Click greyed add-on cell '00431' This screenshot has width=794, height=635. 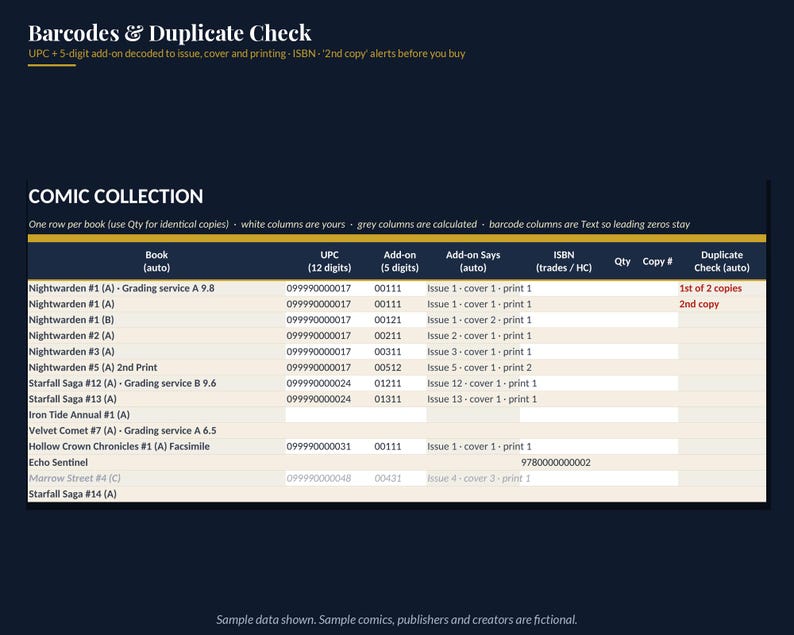400,478
